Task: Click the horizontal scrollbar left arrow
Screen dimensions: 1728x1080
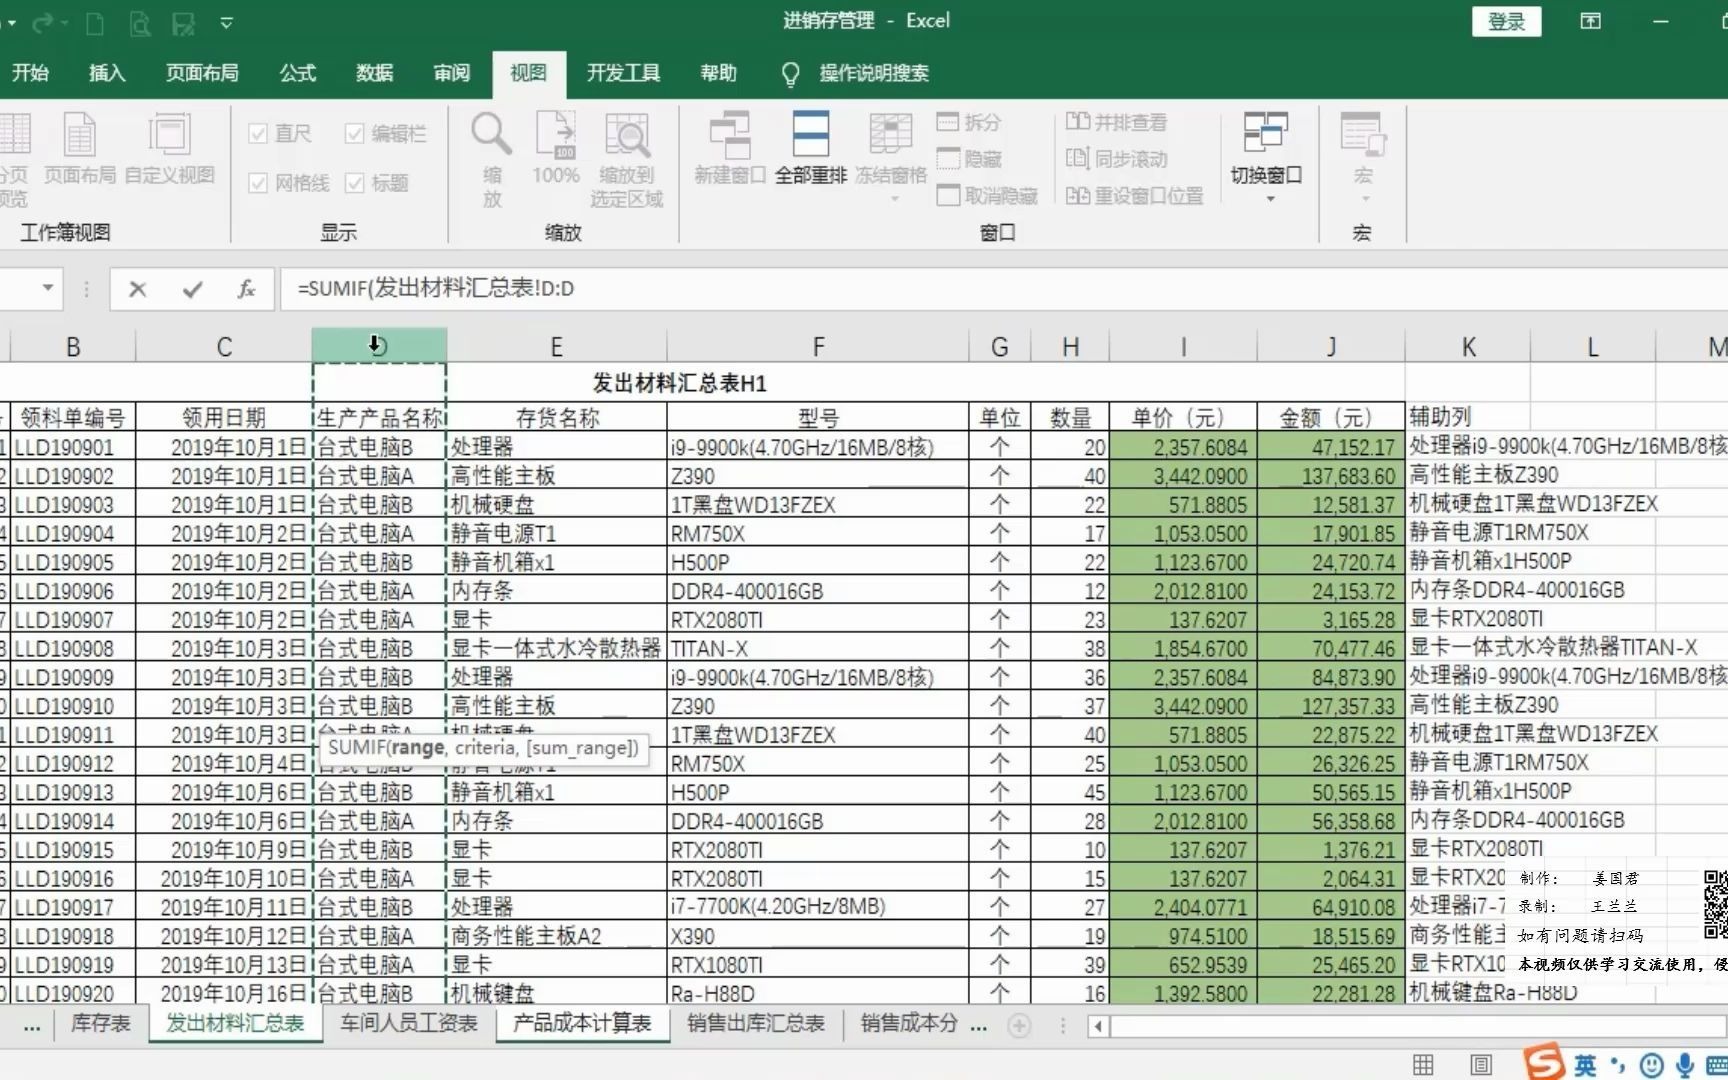Action: [x=1098, y=1026]
